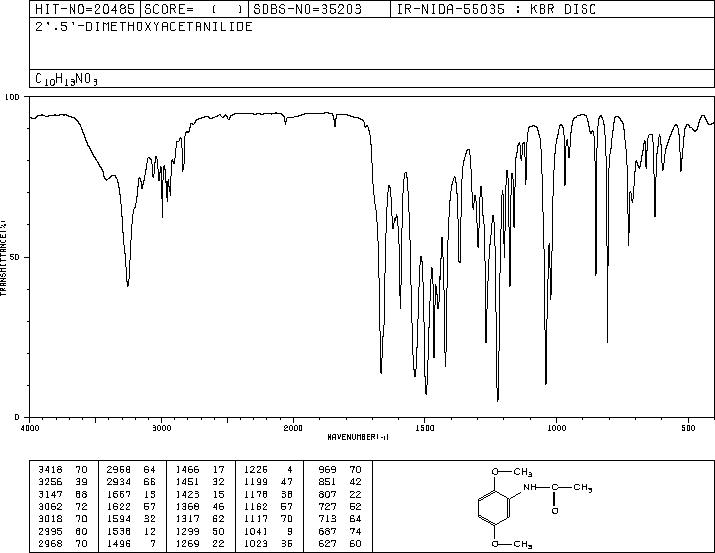Image resolution: width=715 pixels, height=553 pixels.
Task: Select peak value 1299 in the table
Action: 187,532
